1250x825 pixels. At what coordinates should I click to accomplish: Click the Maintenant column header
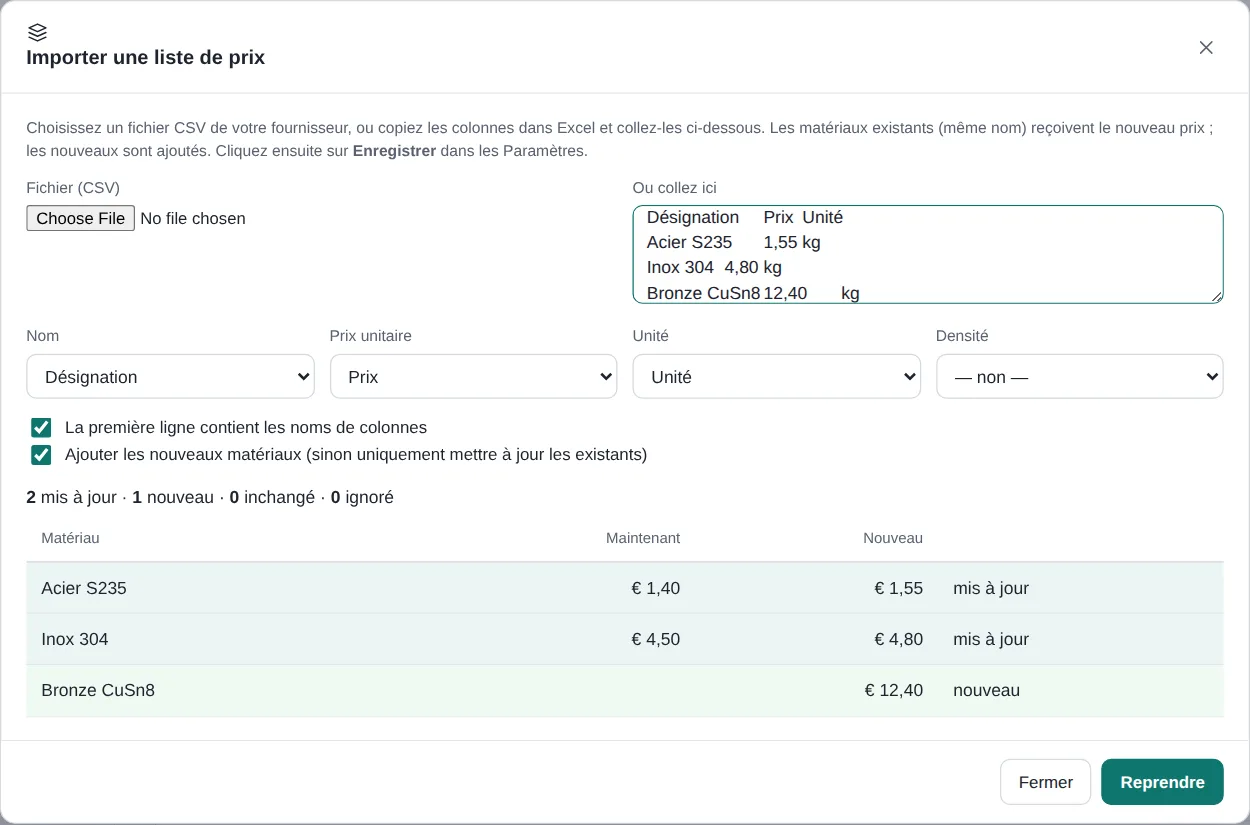click(x=643, y=538)
